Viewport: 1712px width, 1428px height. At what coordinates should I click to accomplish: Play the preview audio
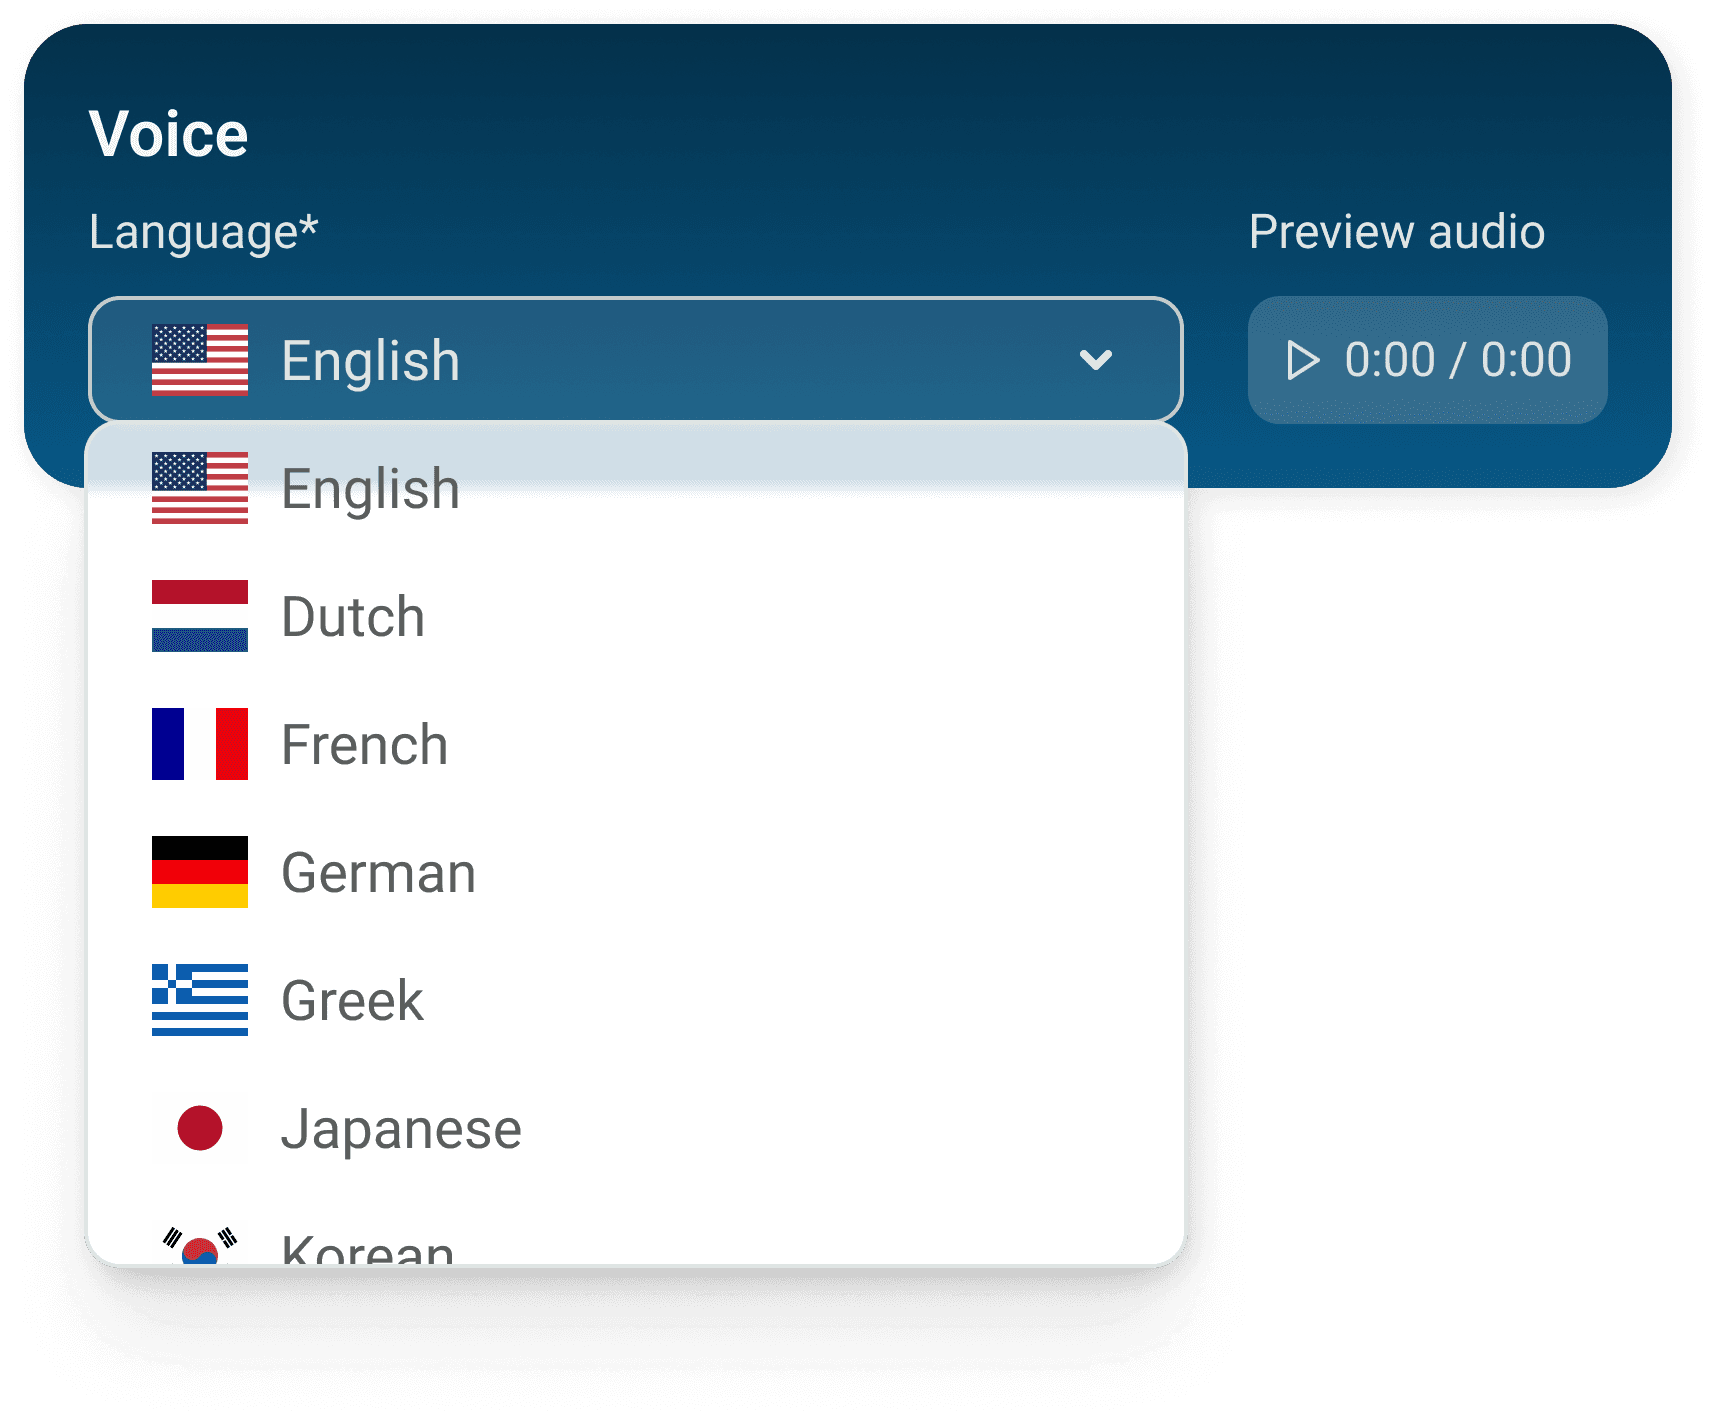tap(1302, 360)
